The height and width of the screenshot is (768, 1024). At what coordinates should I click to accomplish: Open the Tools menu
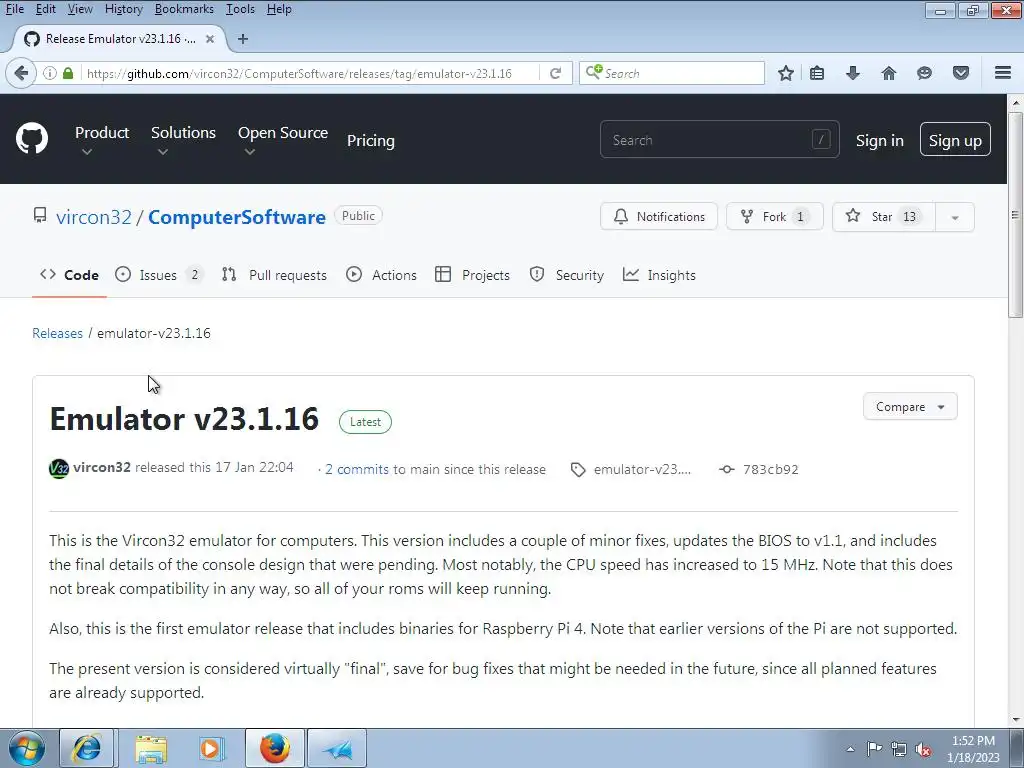tap(240, 9)
